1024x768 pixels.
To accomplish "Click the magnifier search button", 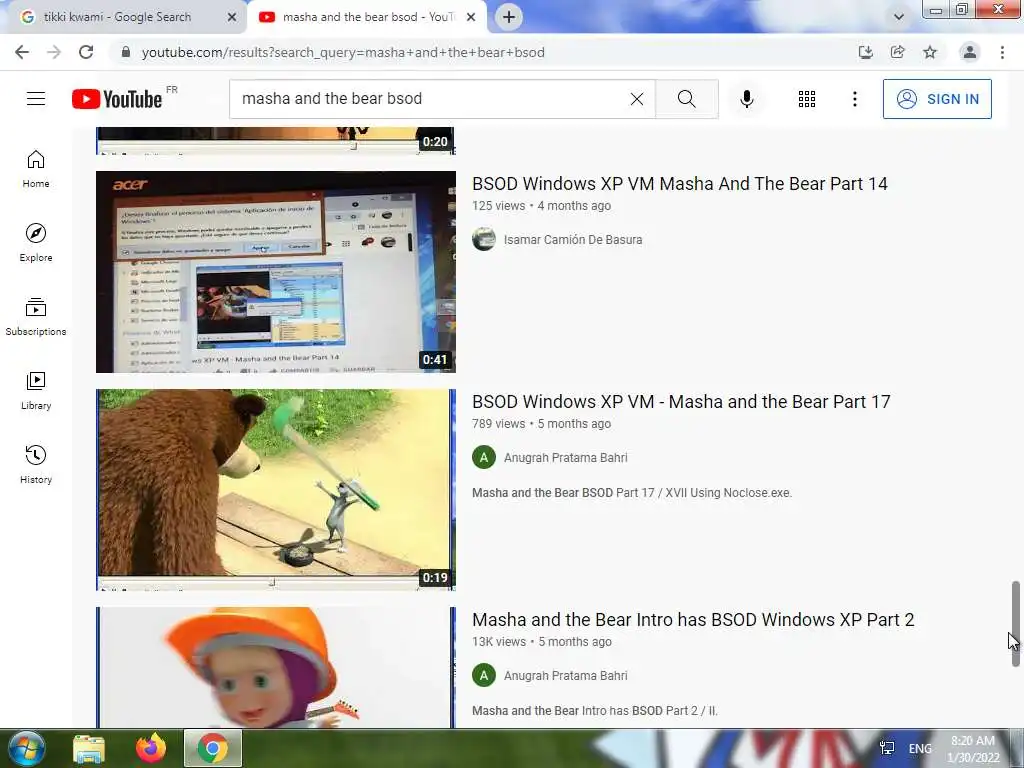I will (686, 99).
